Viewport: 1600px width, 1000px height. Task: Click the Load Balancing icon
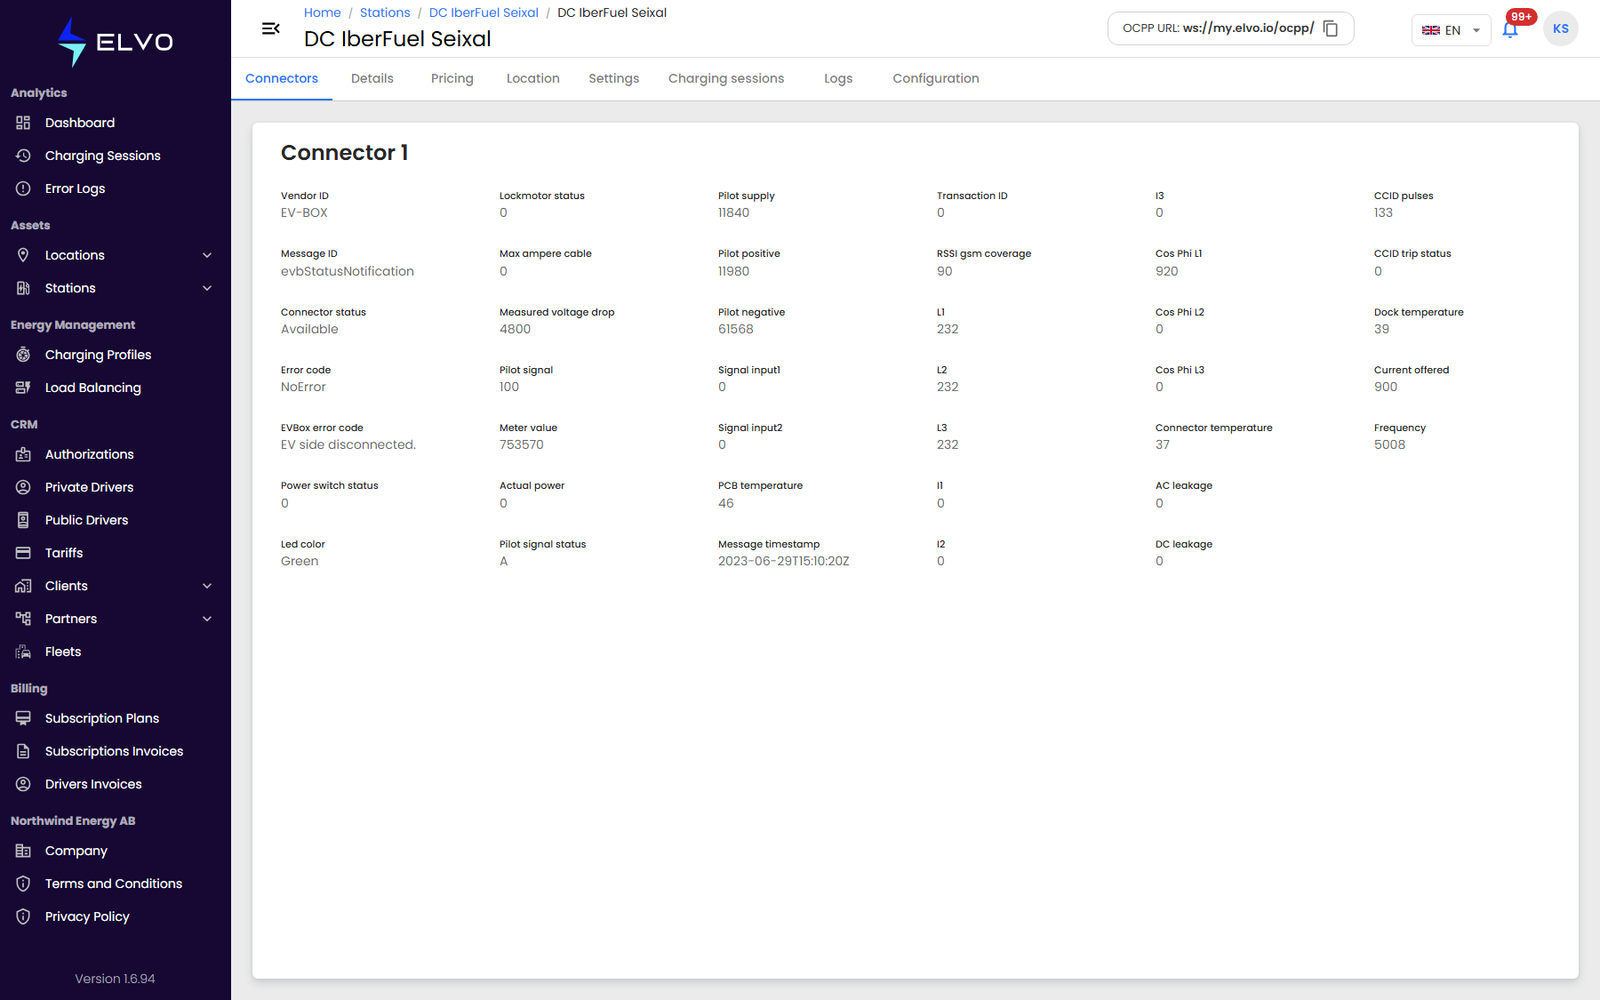click(23, 388)
